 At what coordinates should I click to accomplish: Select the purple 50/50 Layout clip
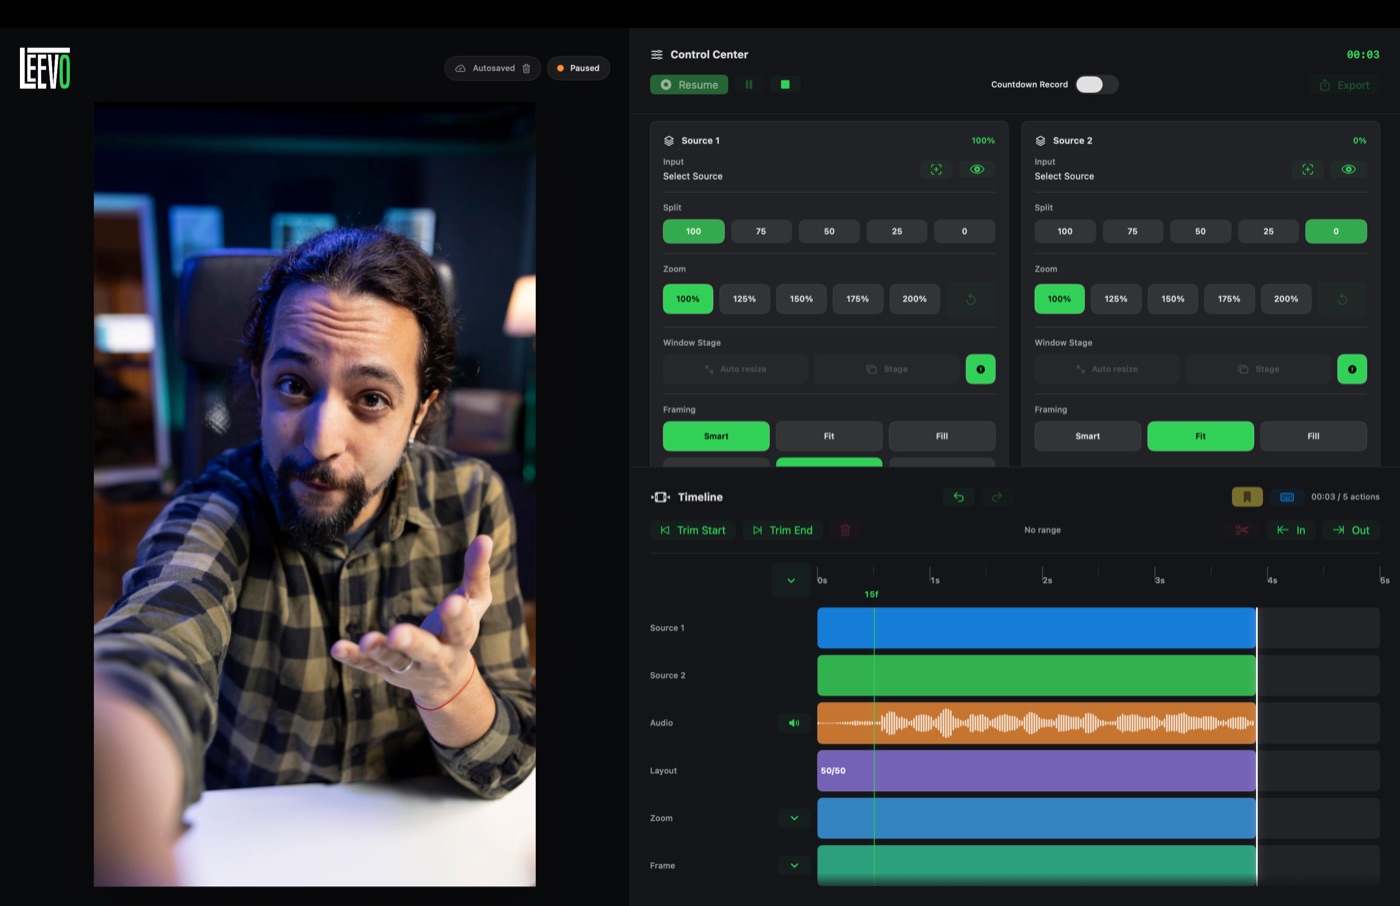(x=1036, y=770)
